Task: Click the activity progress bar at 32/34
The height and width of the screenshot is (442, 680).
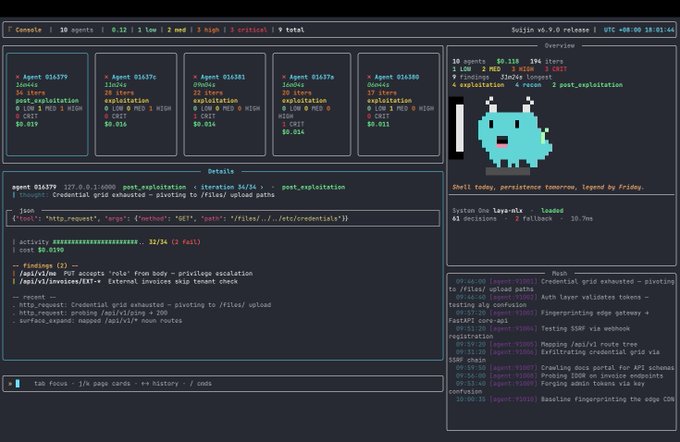Action: coord(98,242)
